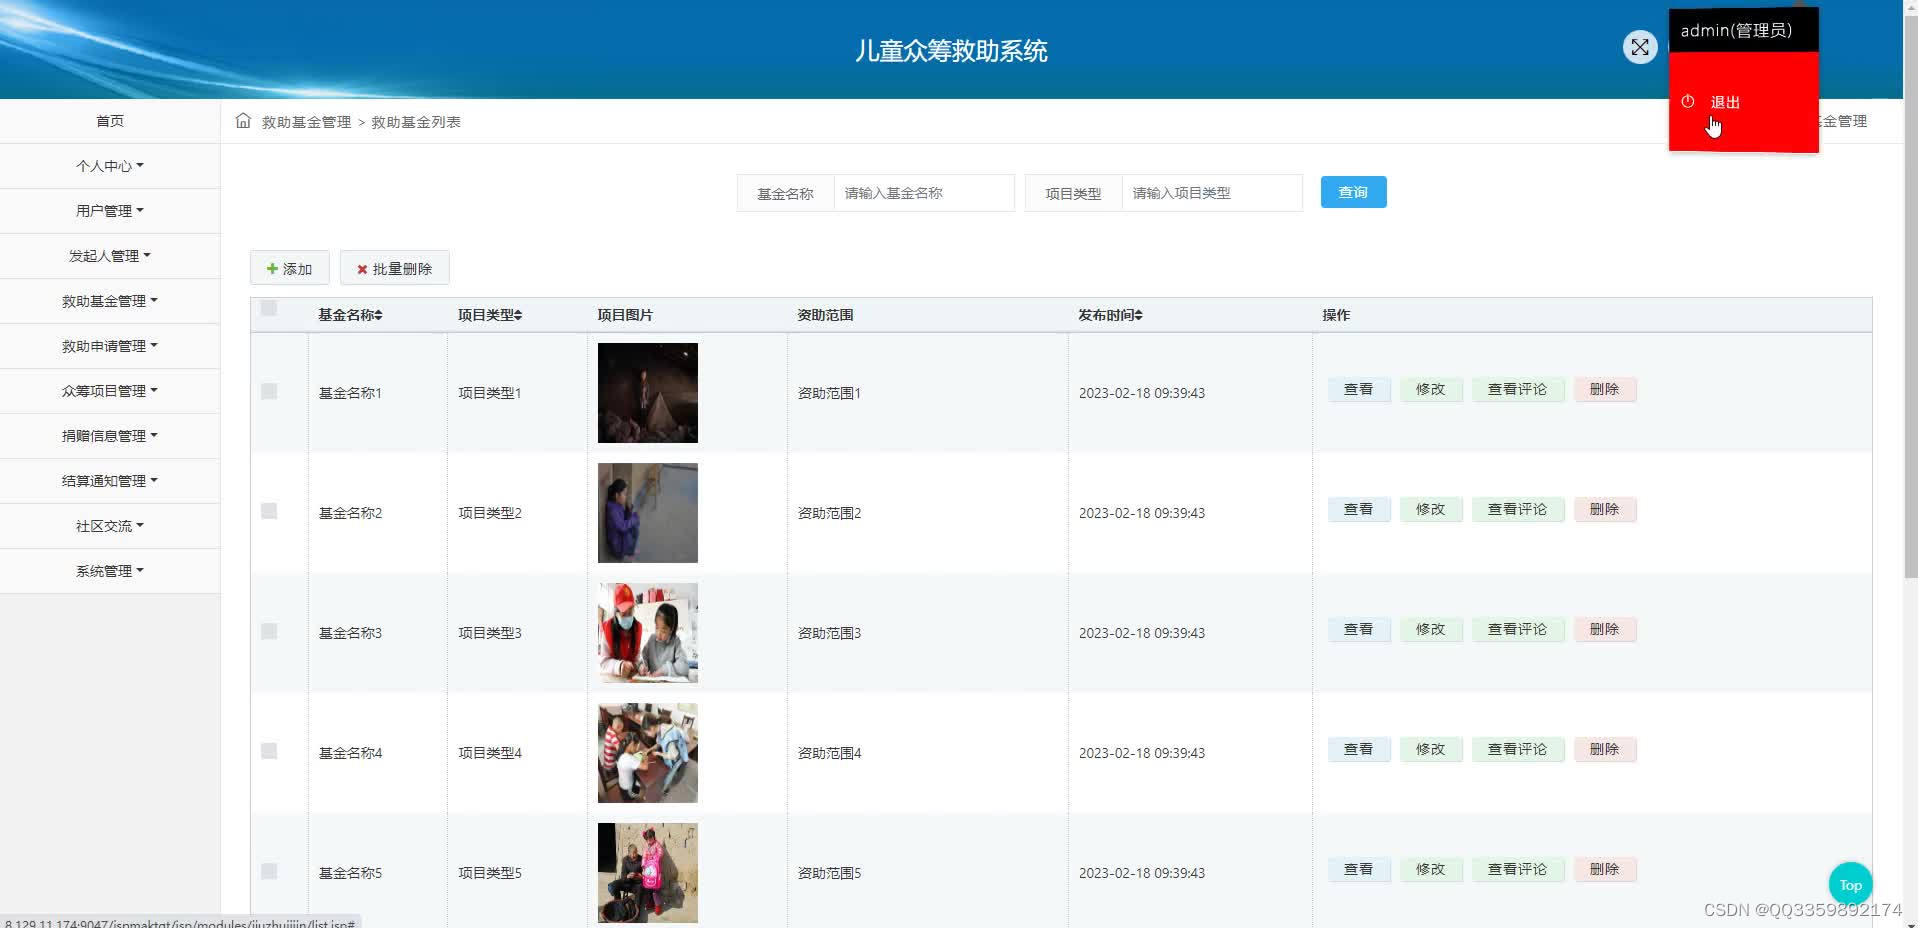Image resolution: width=1918 pixels, height=928 pixels.
Task: Expand the 社区交流 sidebar menu
Action: click(110, 526)
